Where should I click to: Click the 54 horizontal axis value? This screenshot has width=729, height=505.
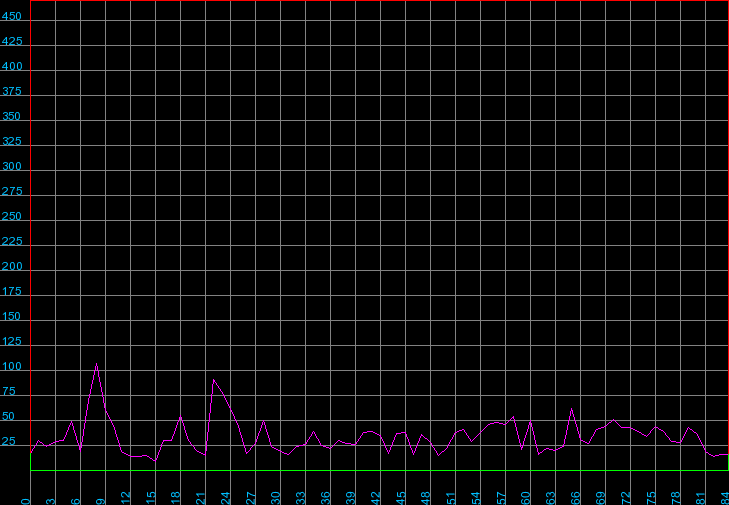coord(476,498)
